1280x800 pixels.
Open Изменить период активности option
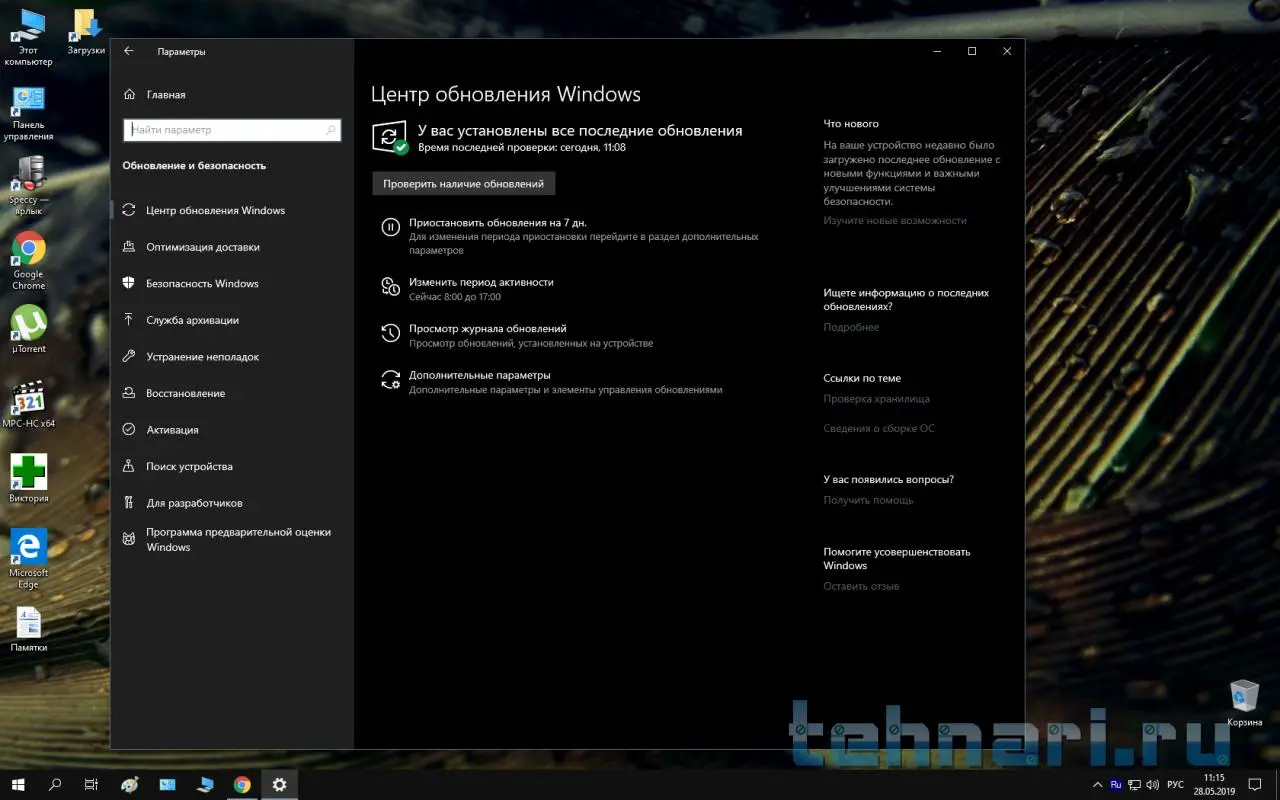coord(467,289)
